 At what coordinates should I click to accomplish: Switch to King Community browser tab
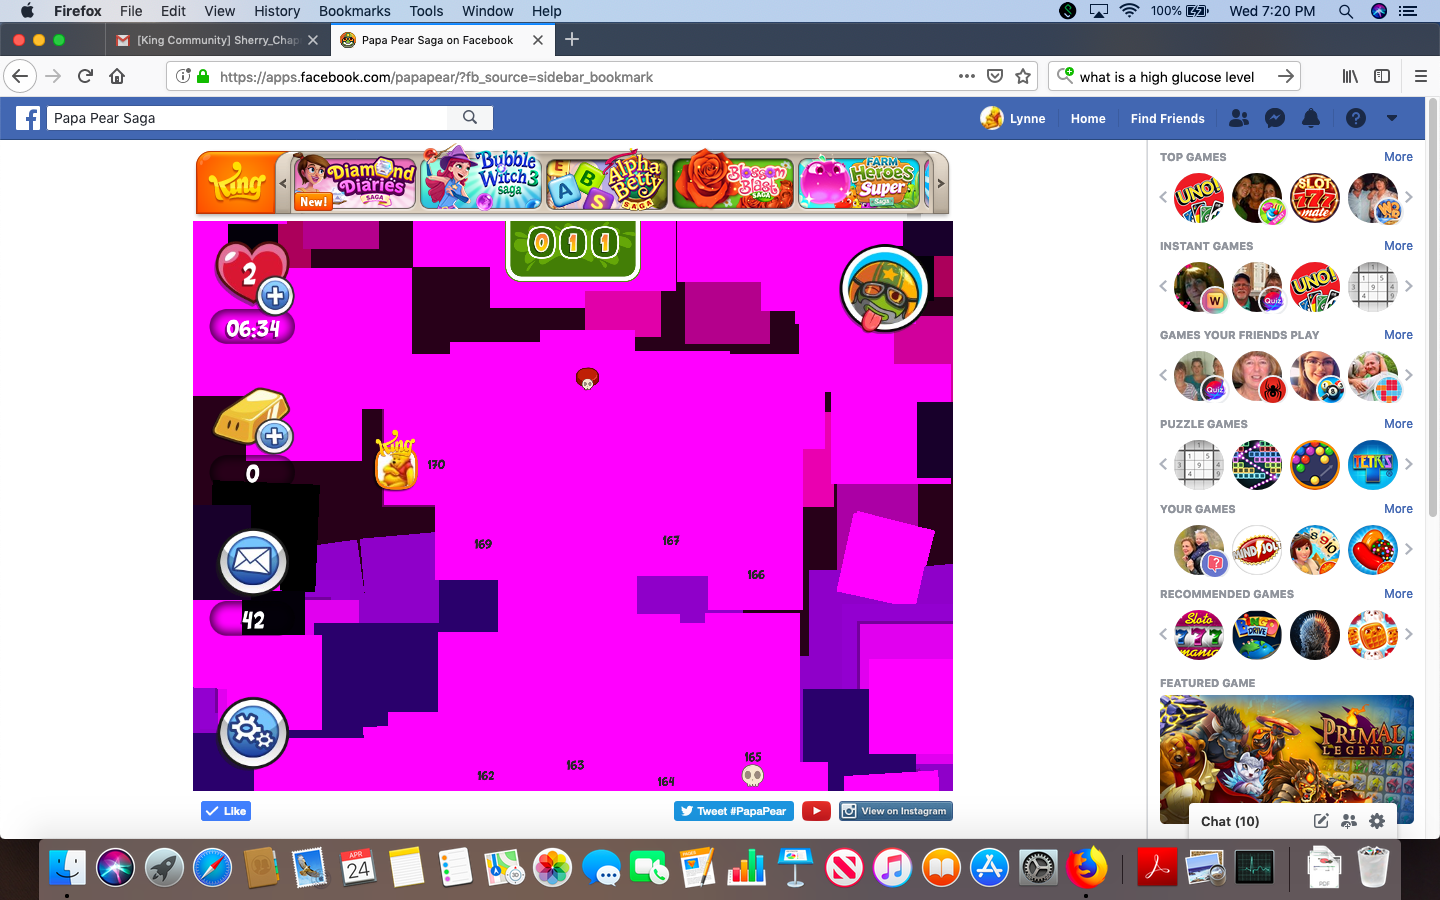pyautogui.click(x=216, y=40)
